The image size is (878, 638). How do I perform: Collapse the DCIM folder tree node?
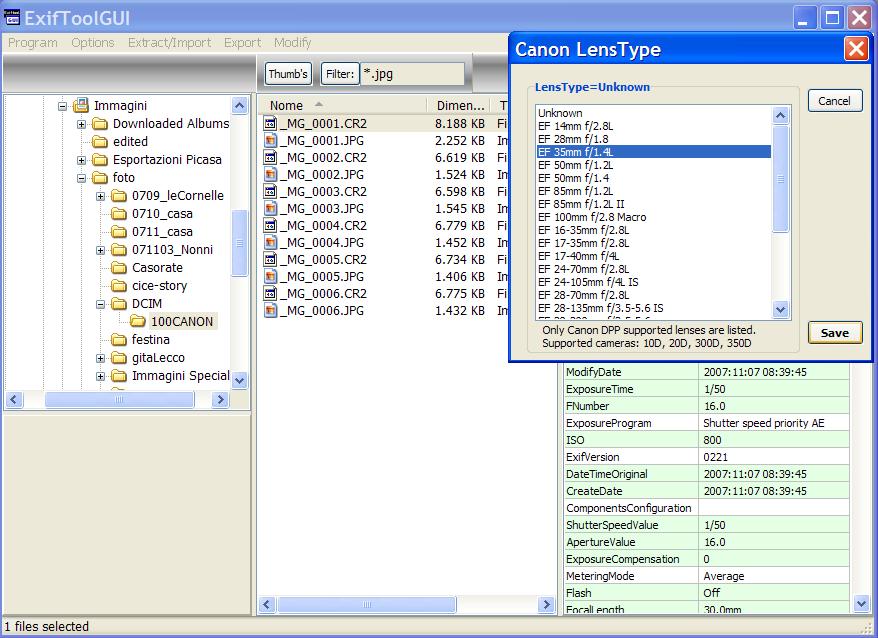[x=101, y=304]
